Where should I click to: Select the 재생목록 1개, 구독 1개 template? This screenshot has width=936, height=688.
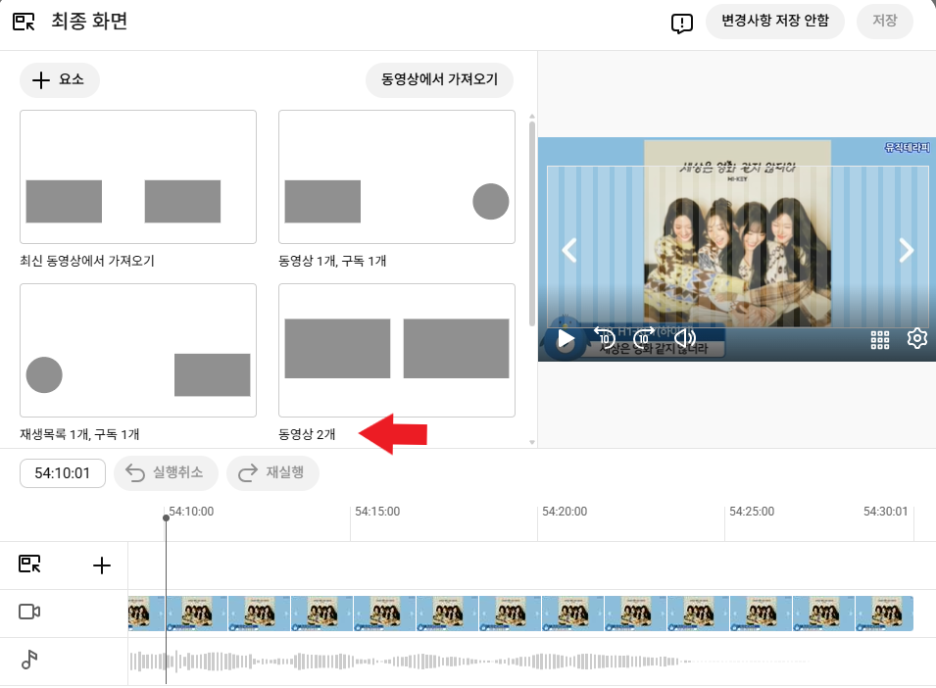[138, 350]
